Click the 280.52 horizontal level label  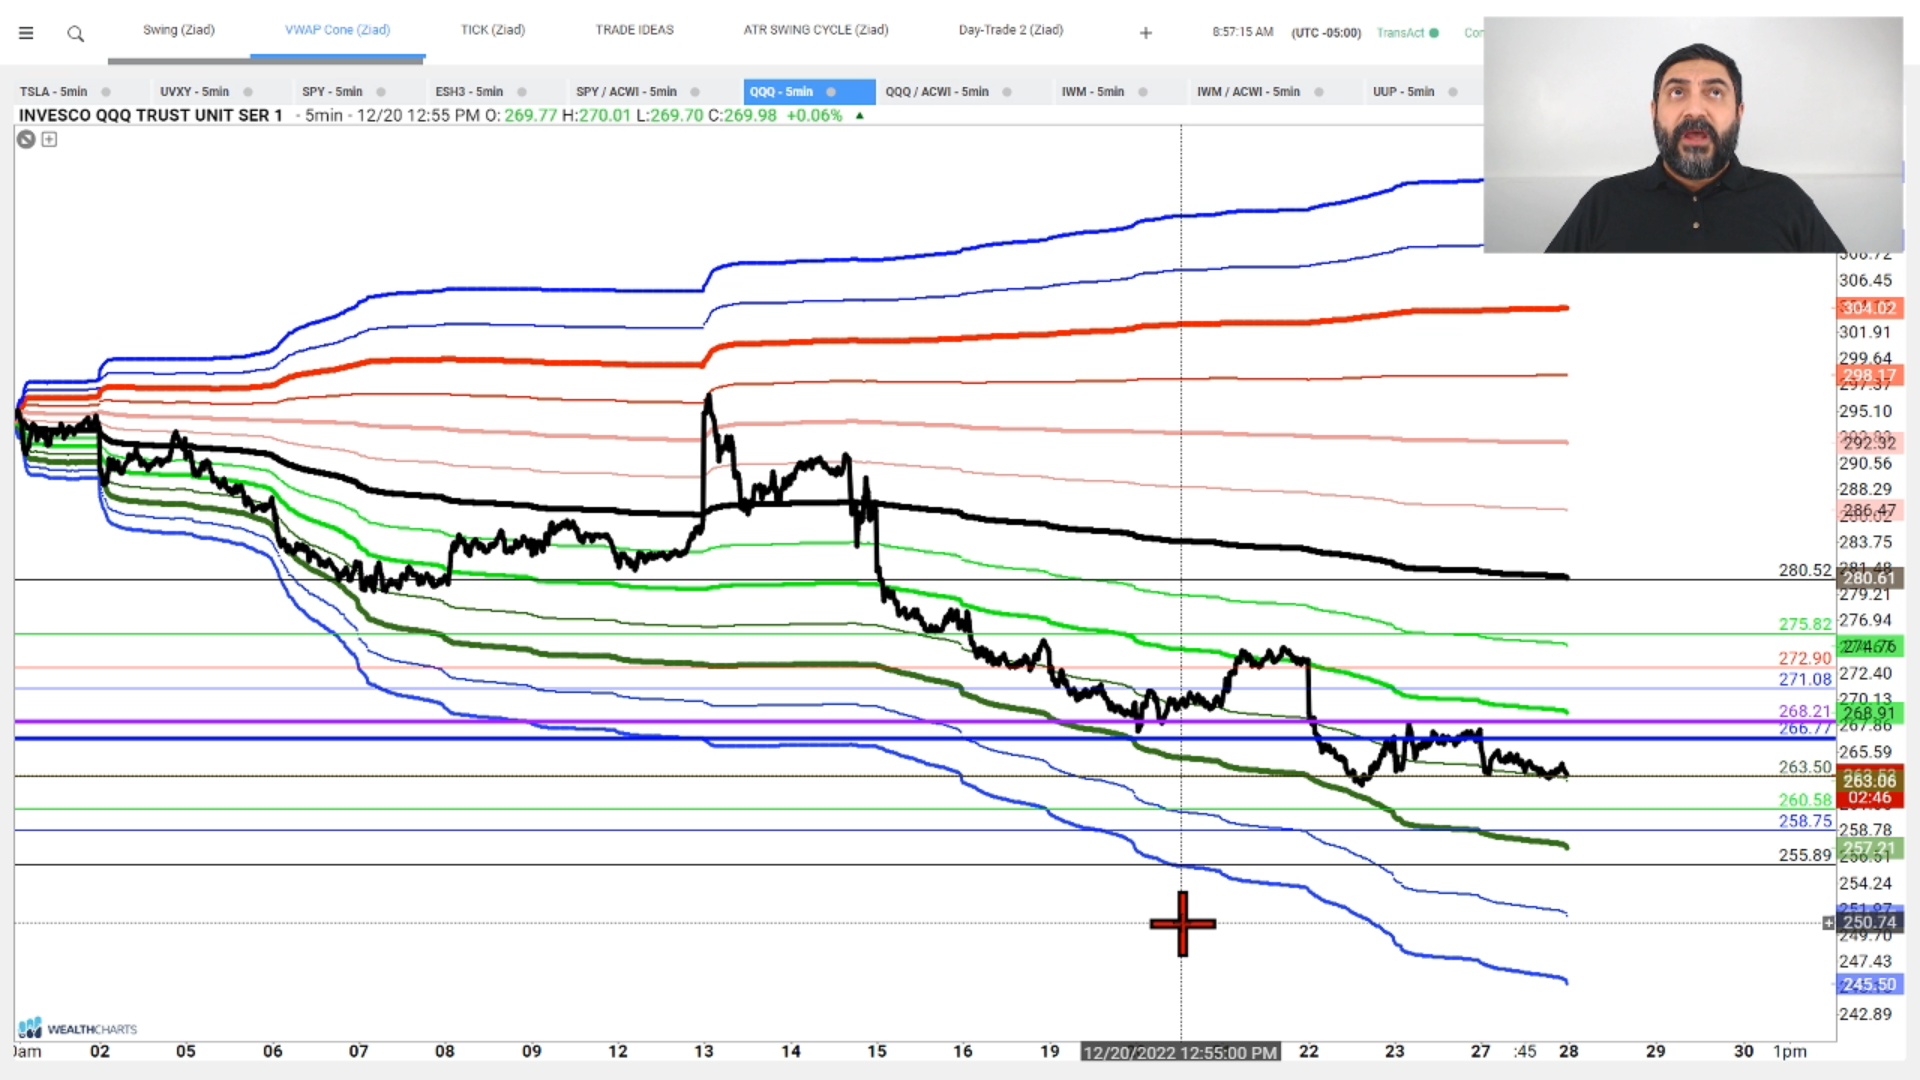(x=1805, y=570)
